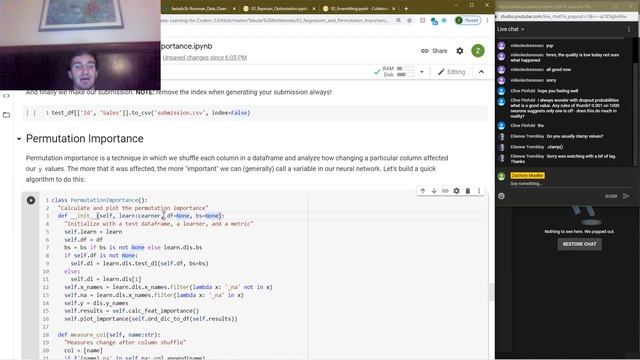Collapse the Permutation Importance section
This screenshot has width=640, height=360.
coord(19,139)
